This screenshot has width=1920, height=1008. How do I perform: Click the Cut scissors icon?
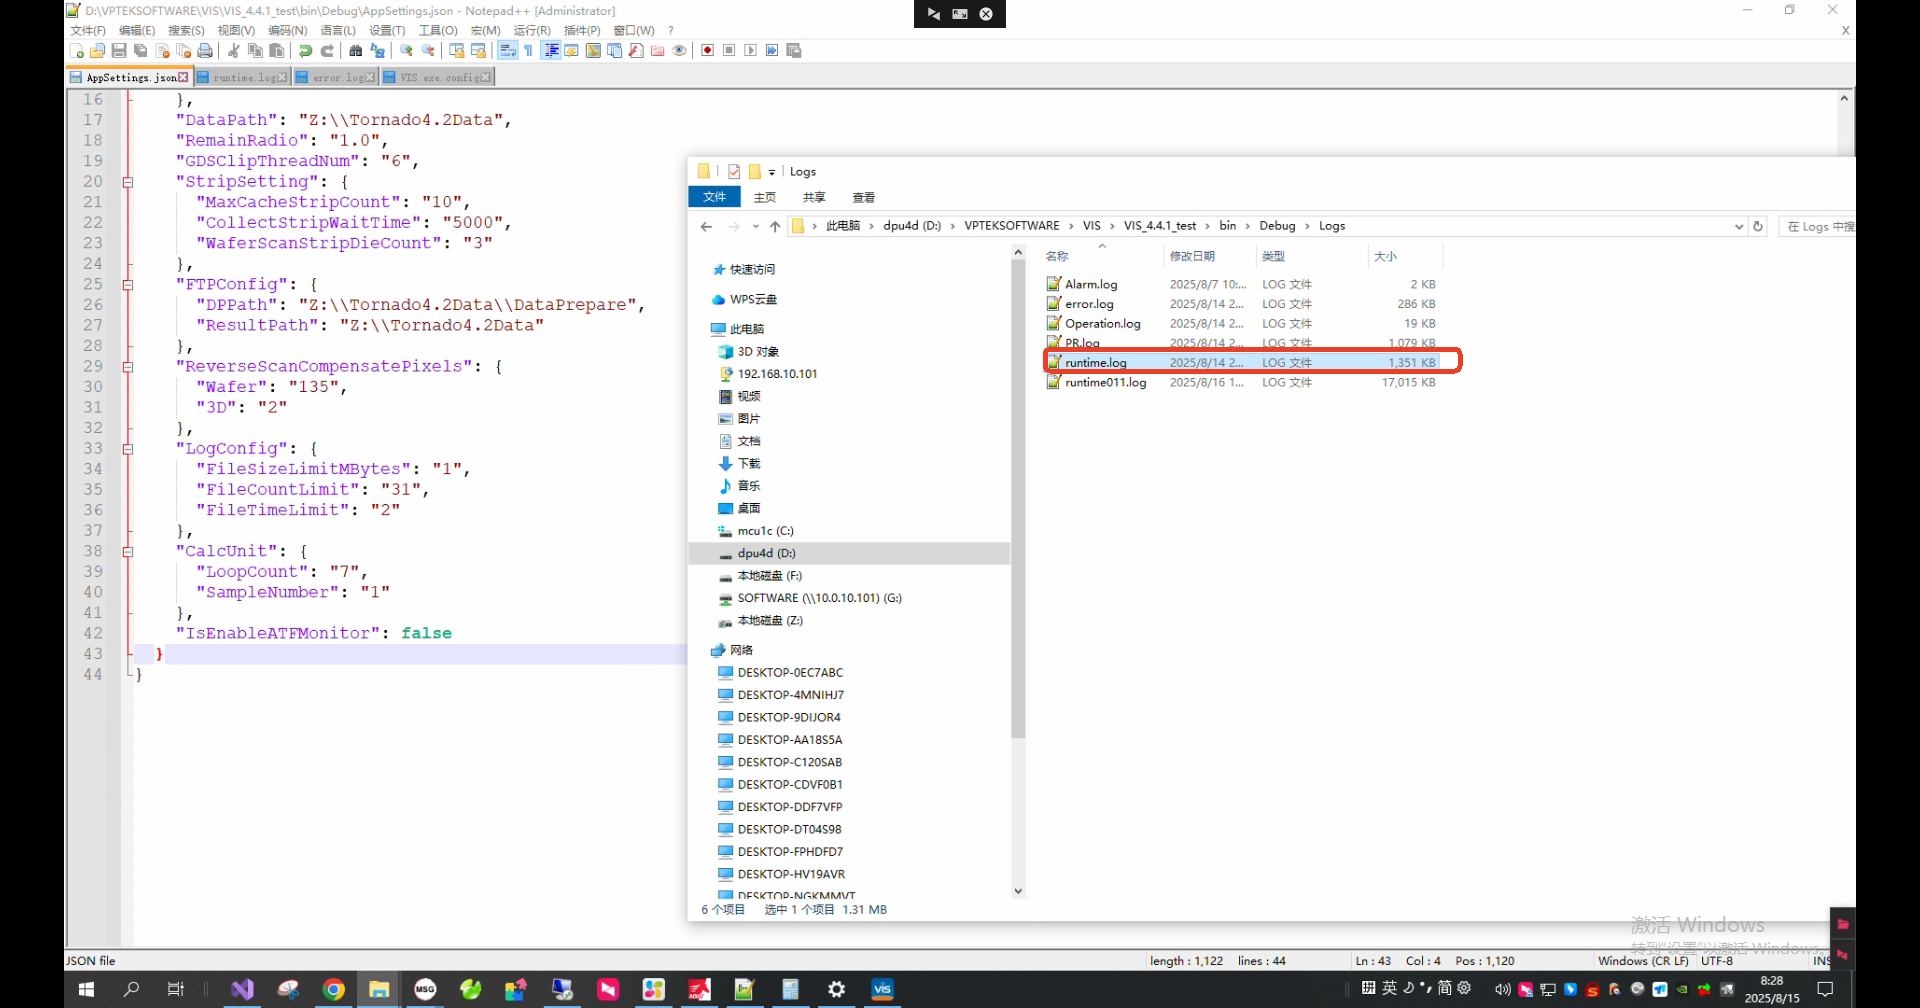click(x=233, y=51)
